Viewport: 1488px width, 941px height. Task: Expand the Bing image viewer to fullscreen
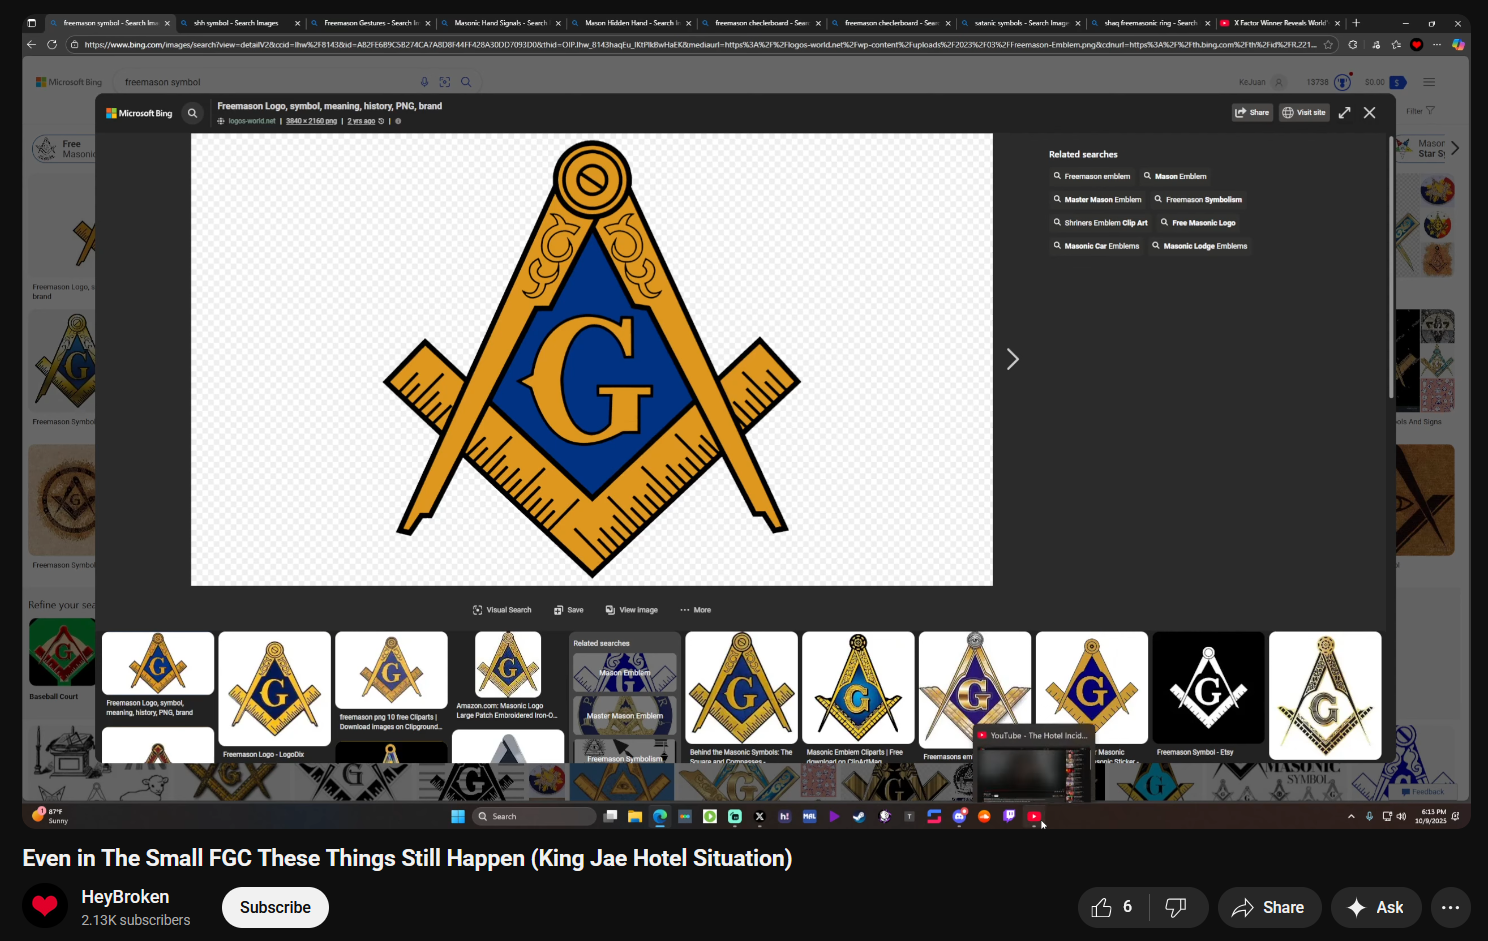click(1344, 113)
